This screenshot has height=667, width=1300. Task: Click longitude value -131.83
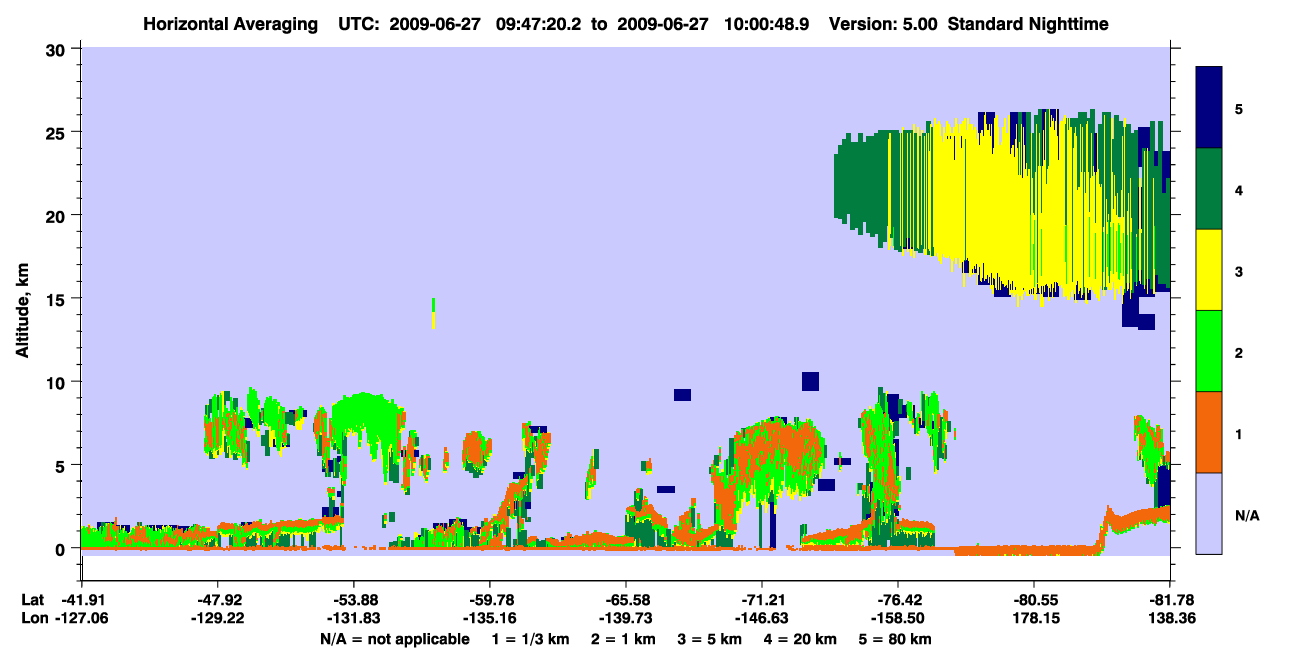(x=353, y=618)
